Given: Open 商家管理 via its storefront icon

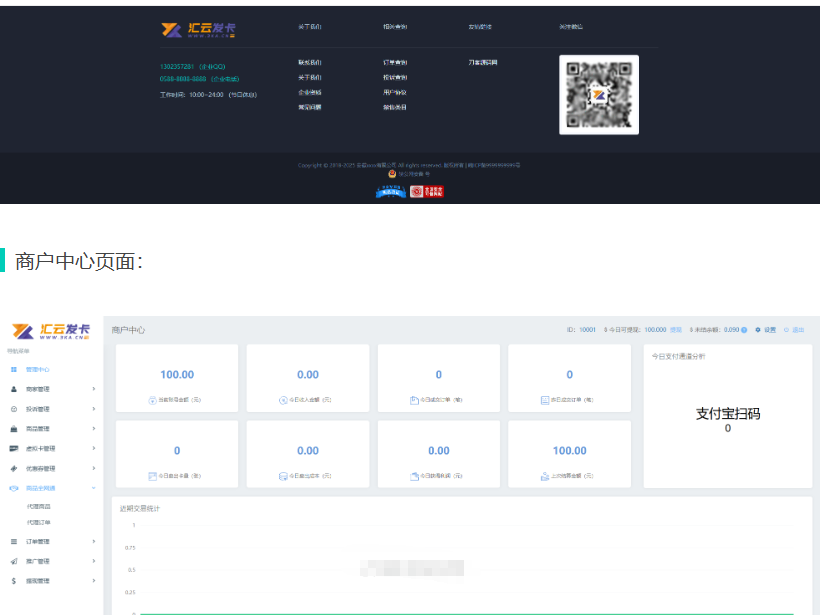Looking at the screenshot, I should tap(14, 388).
